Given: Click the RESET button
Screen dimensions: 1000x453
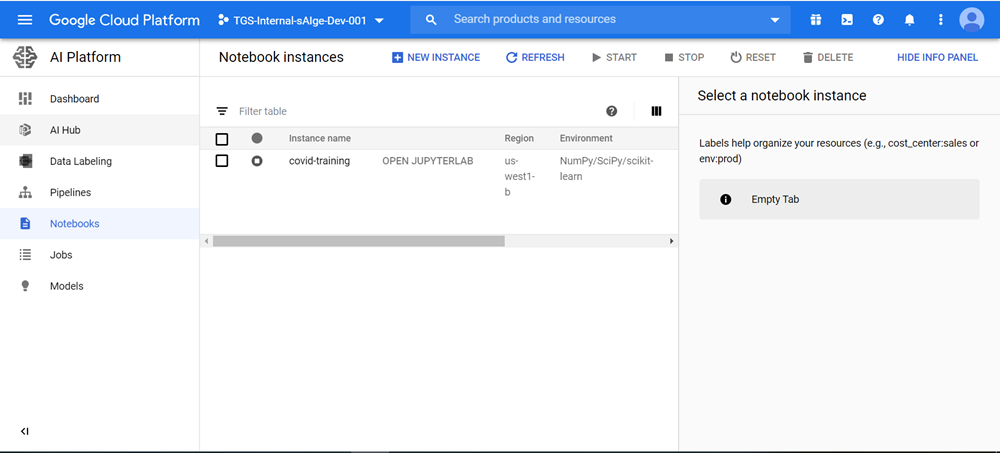Looking at the screenshot, I should [x=753, y=57].
